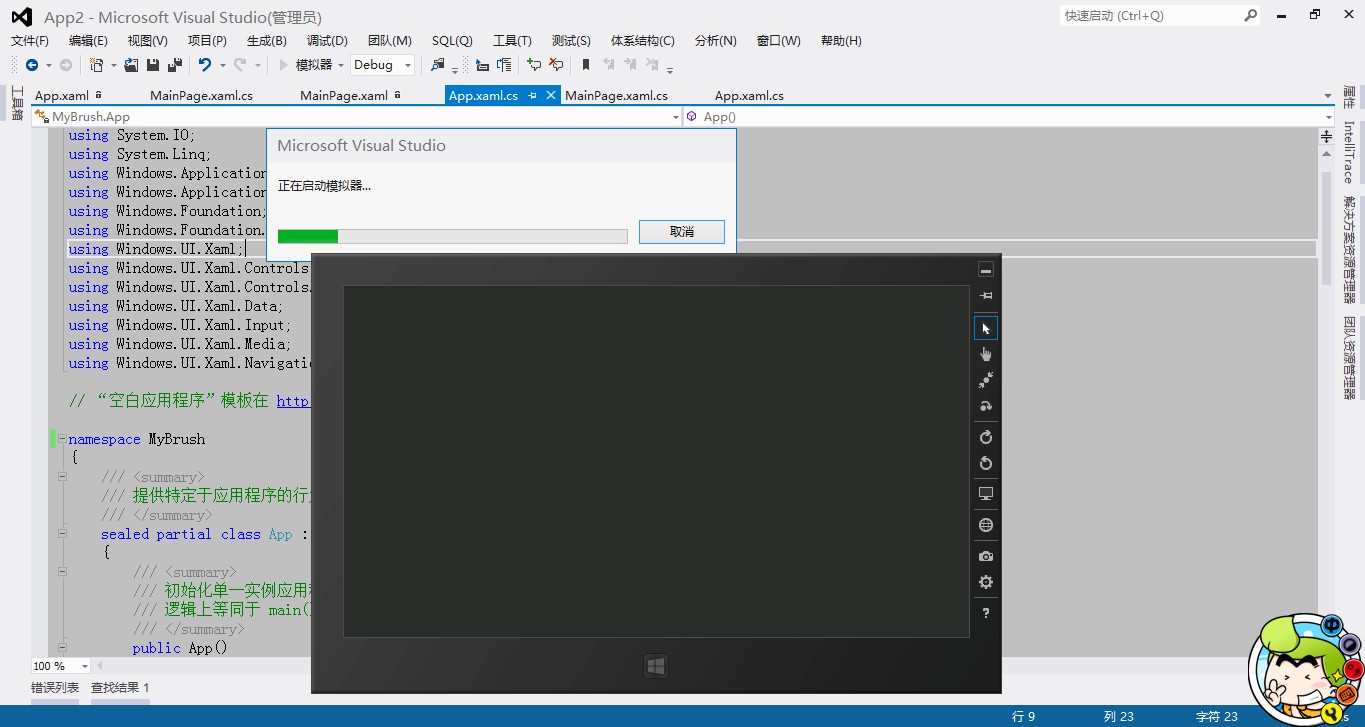1365x727 pixels.
Task: Open the 工具(T) menu
Action: [x=512, y=41]
